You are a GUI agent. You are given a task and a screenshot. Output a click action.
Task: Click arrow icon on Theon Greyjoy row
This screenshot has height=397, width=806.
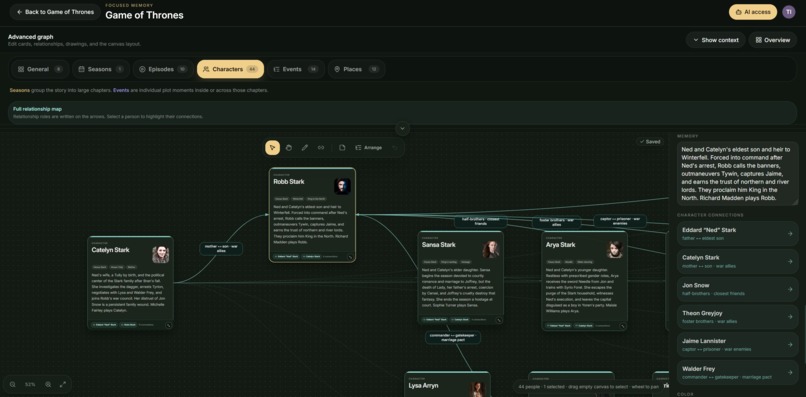click(x=790, y=317)
